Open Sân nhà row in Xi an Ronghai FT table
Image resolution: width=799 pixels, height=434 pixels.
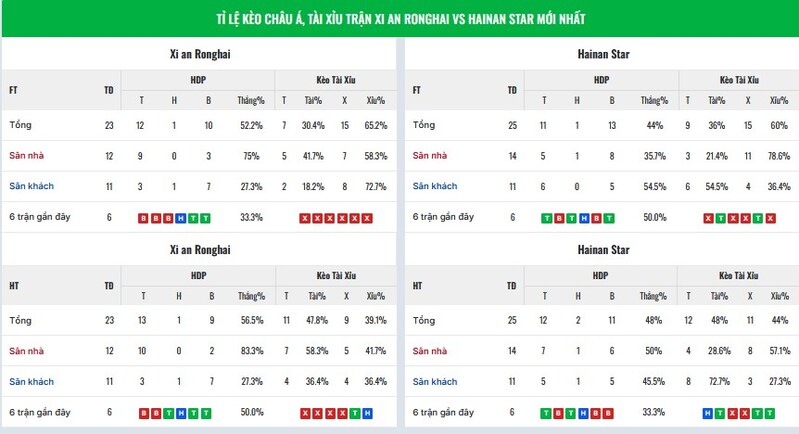pyautogui.click(x=25, y=156)
